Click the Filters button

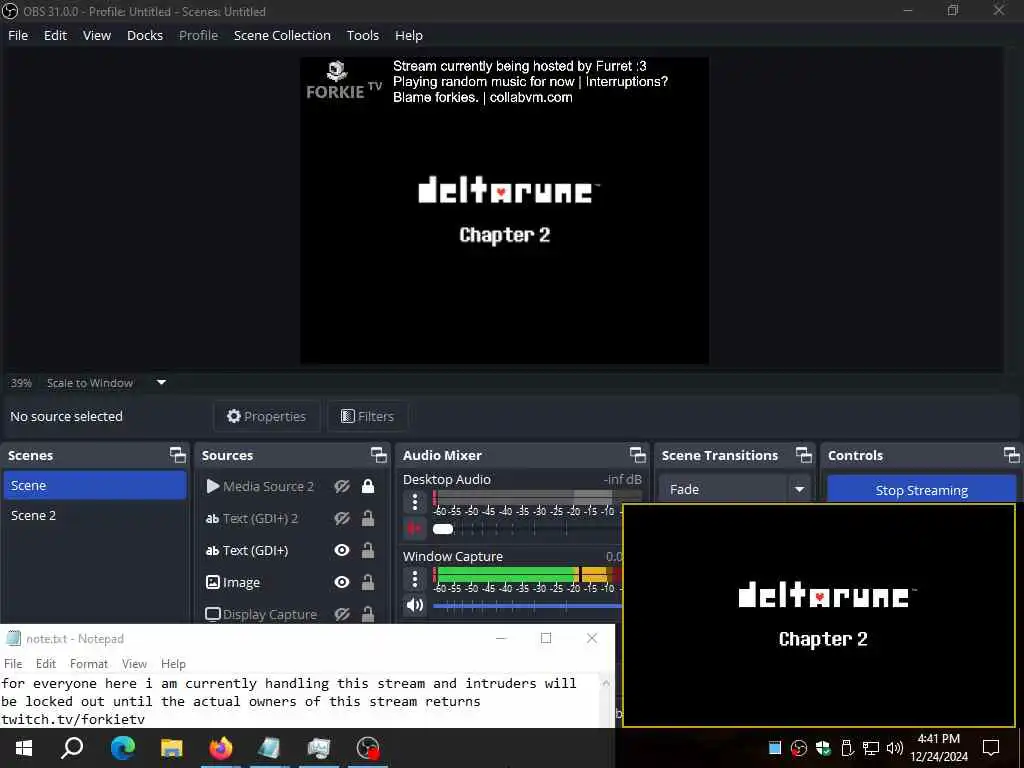(368, 416)
